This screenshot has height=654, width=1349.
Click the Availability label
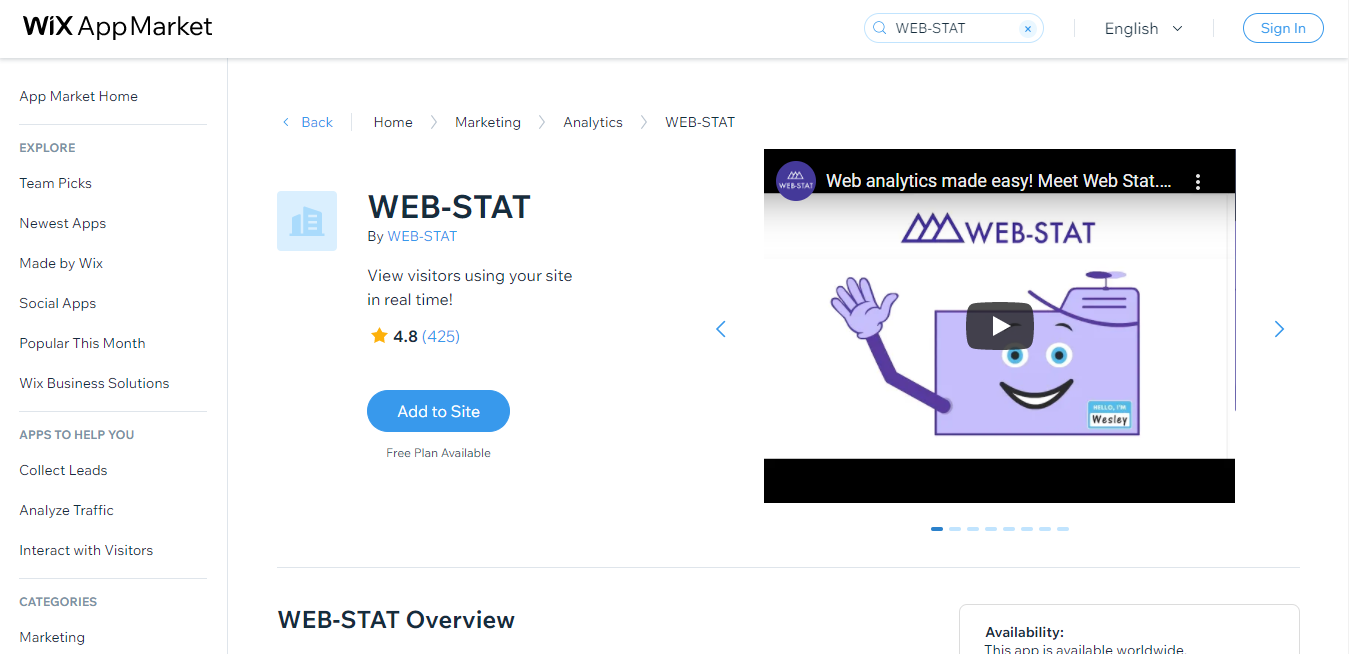1024,632
